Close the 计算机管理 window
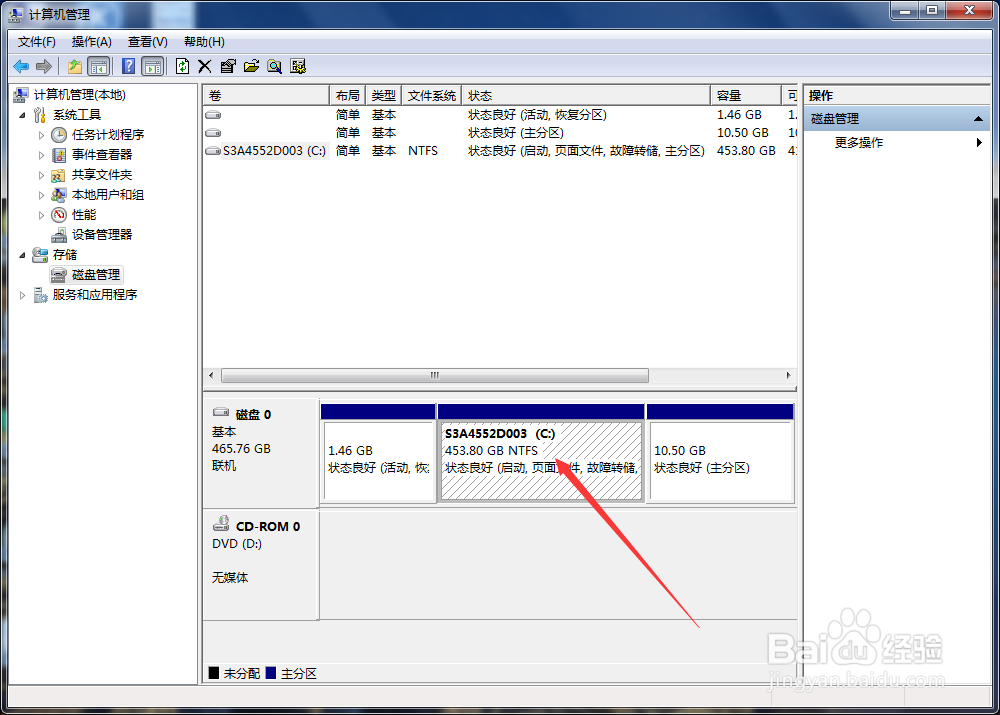This screenshot has width=1000, height=715. click(969, 11)
